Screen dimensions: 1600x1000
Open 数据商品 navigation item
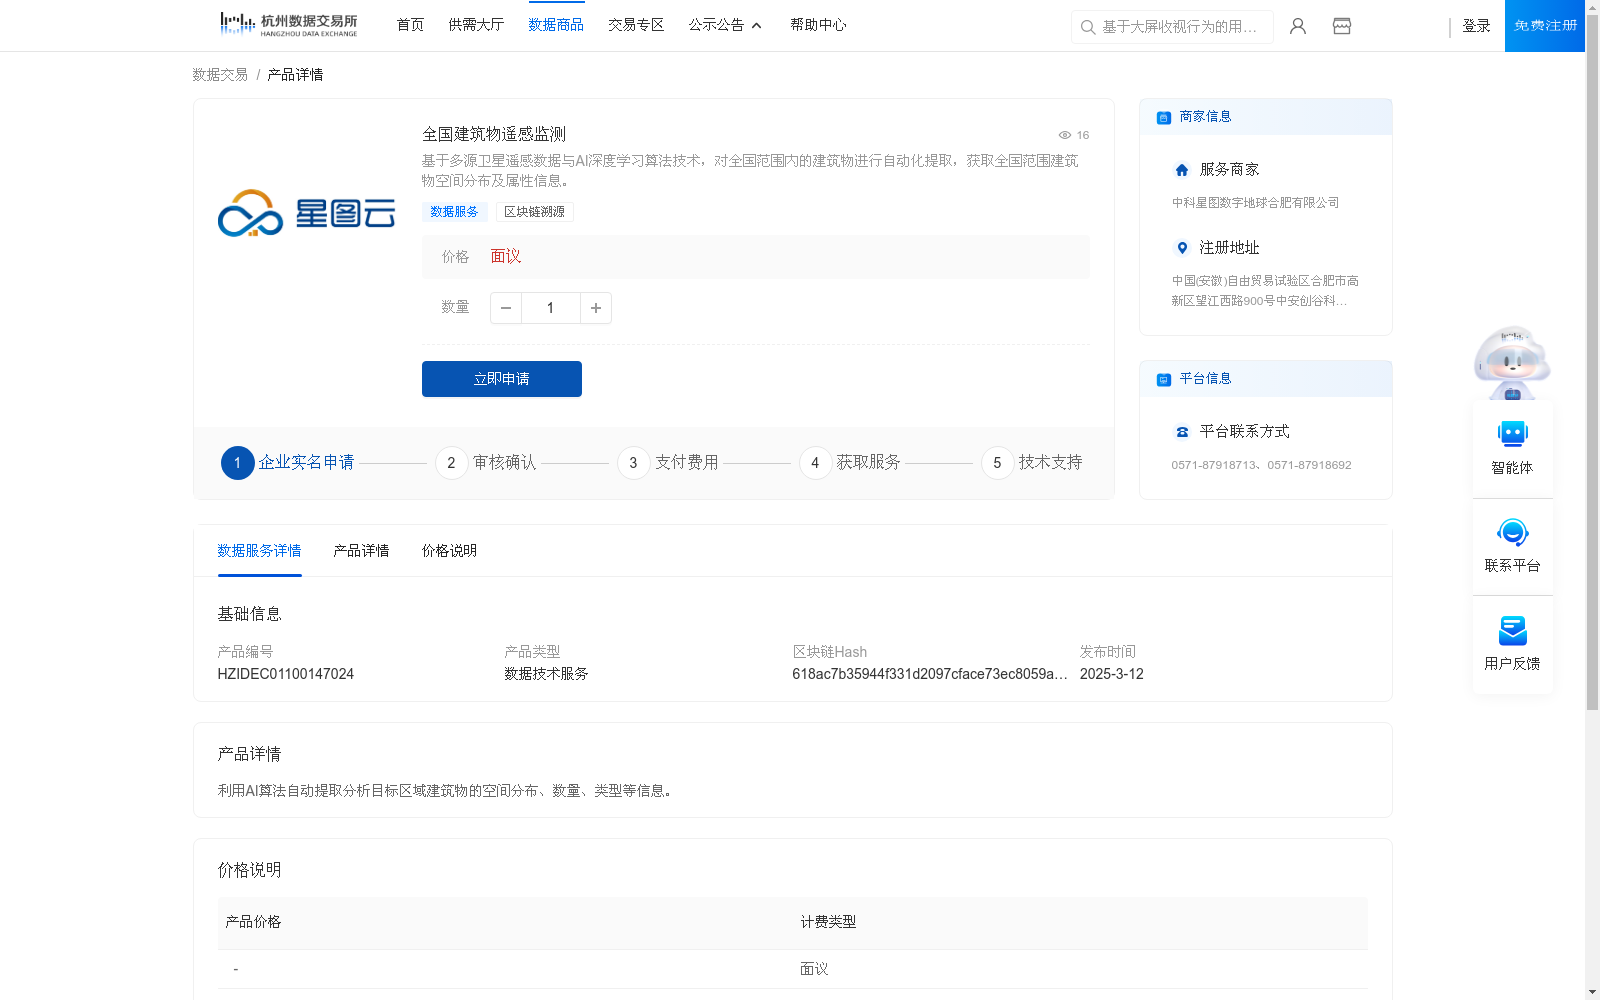(556, 25)
